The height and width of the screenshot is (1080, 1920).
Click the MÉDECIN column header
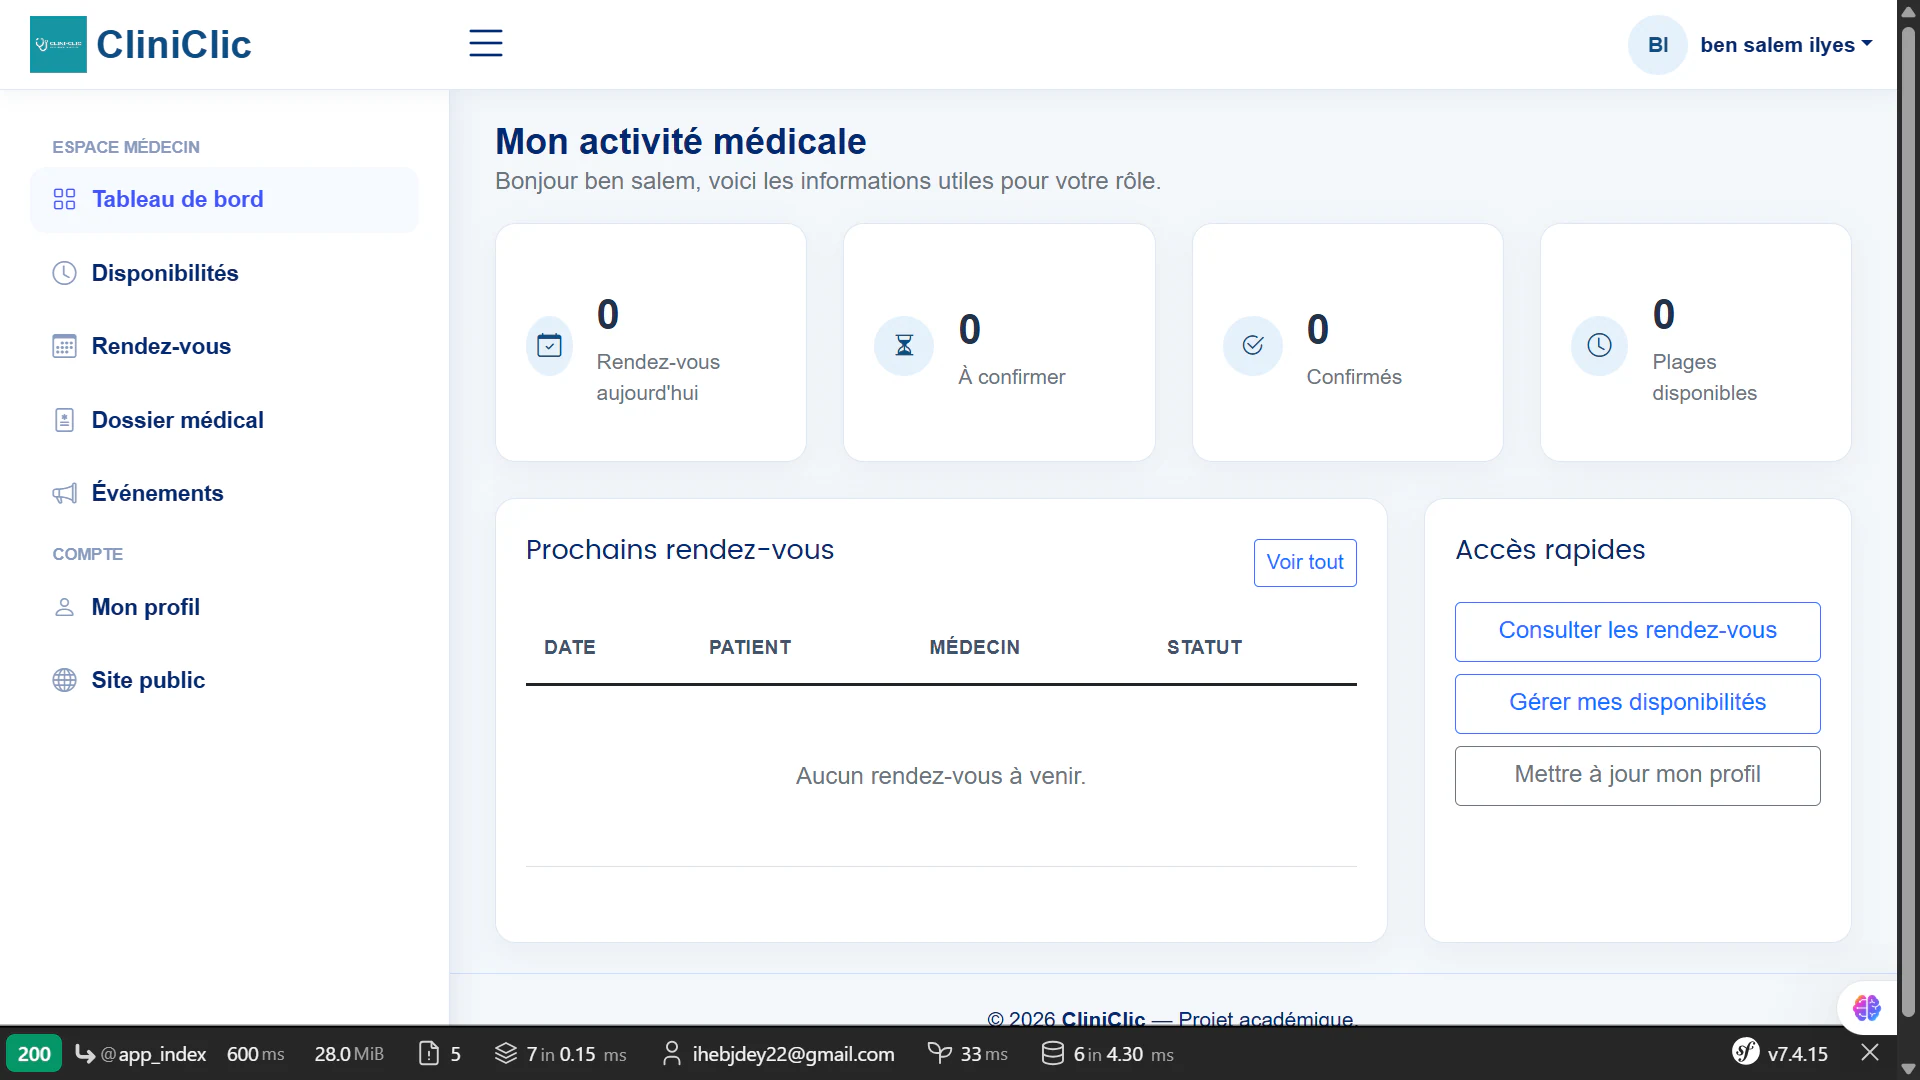tap(975, 647)
